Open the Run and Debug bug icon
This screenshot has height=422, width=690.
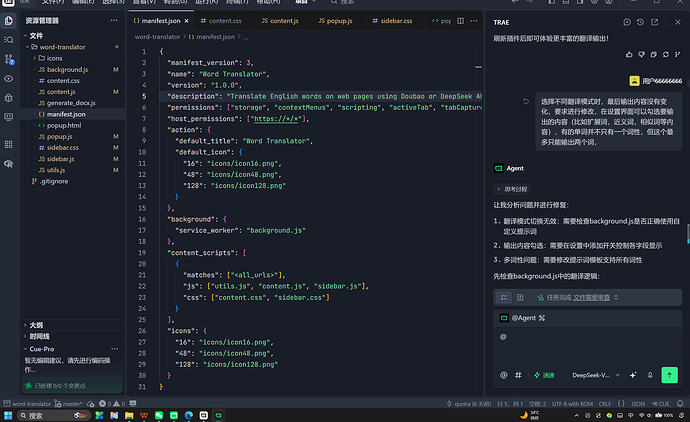click(x=8, y=98)
